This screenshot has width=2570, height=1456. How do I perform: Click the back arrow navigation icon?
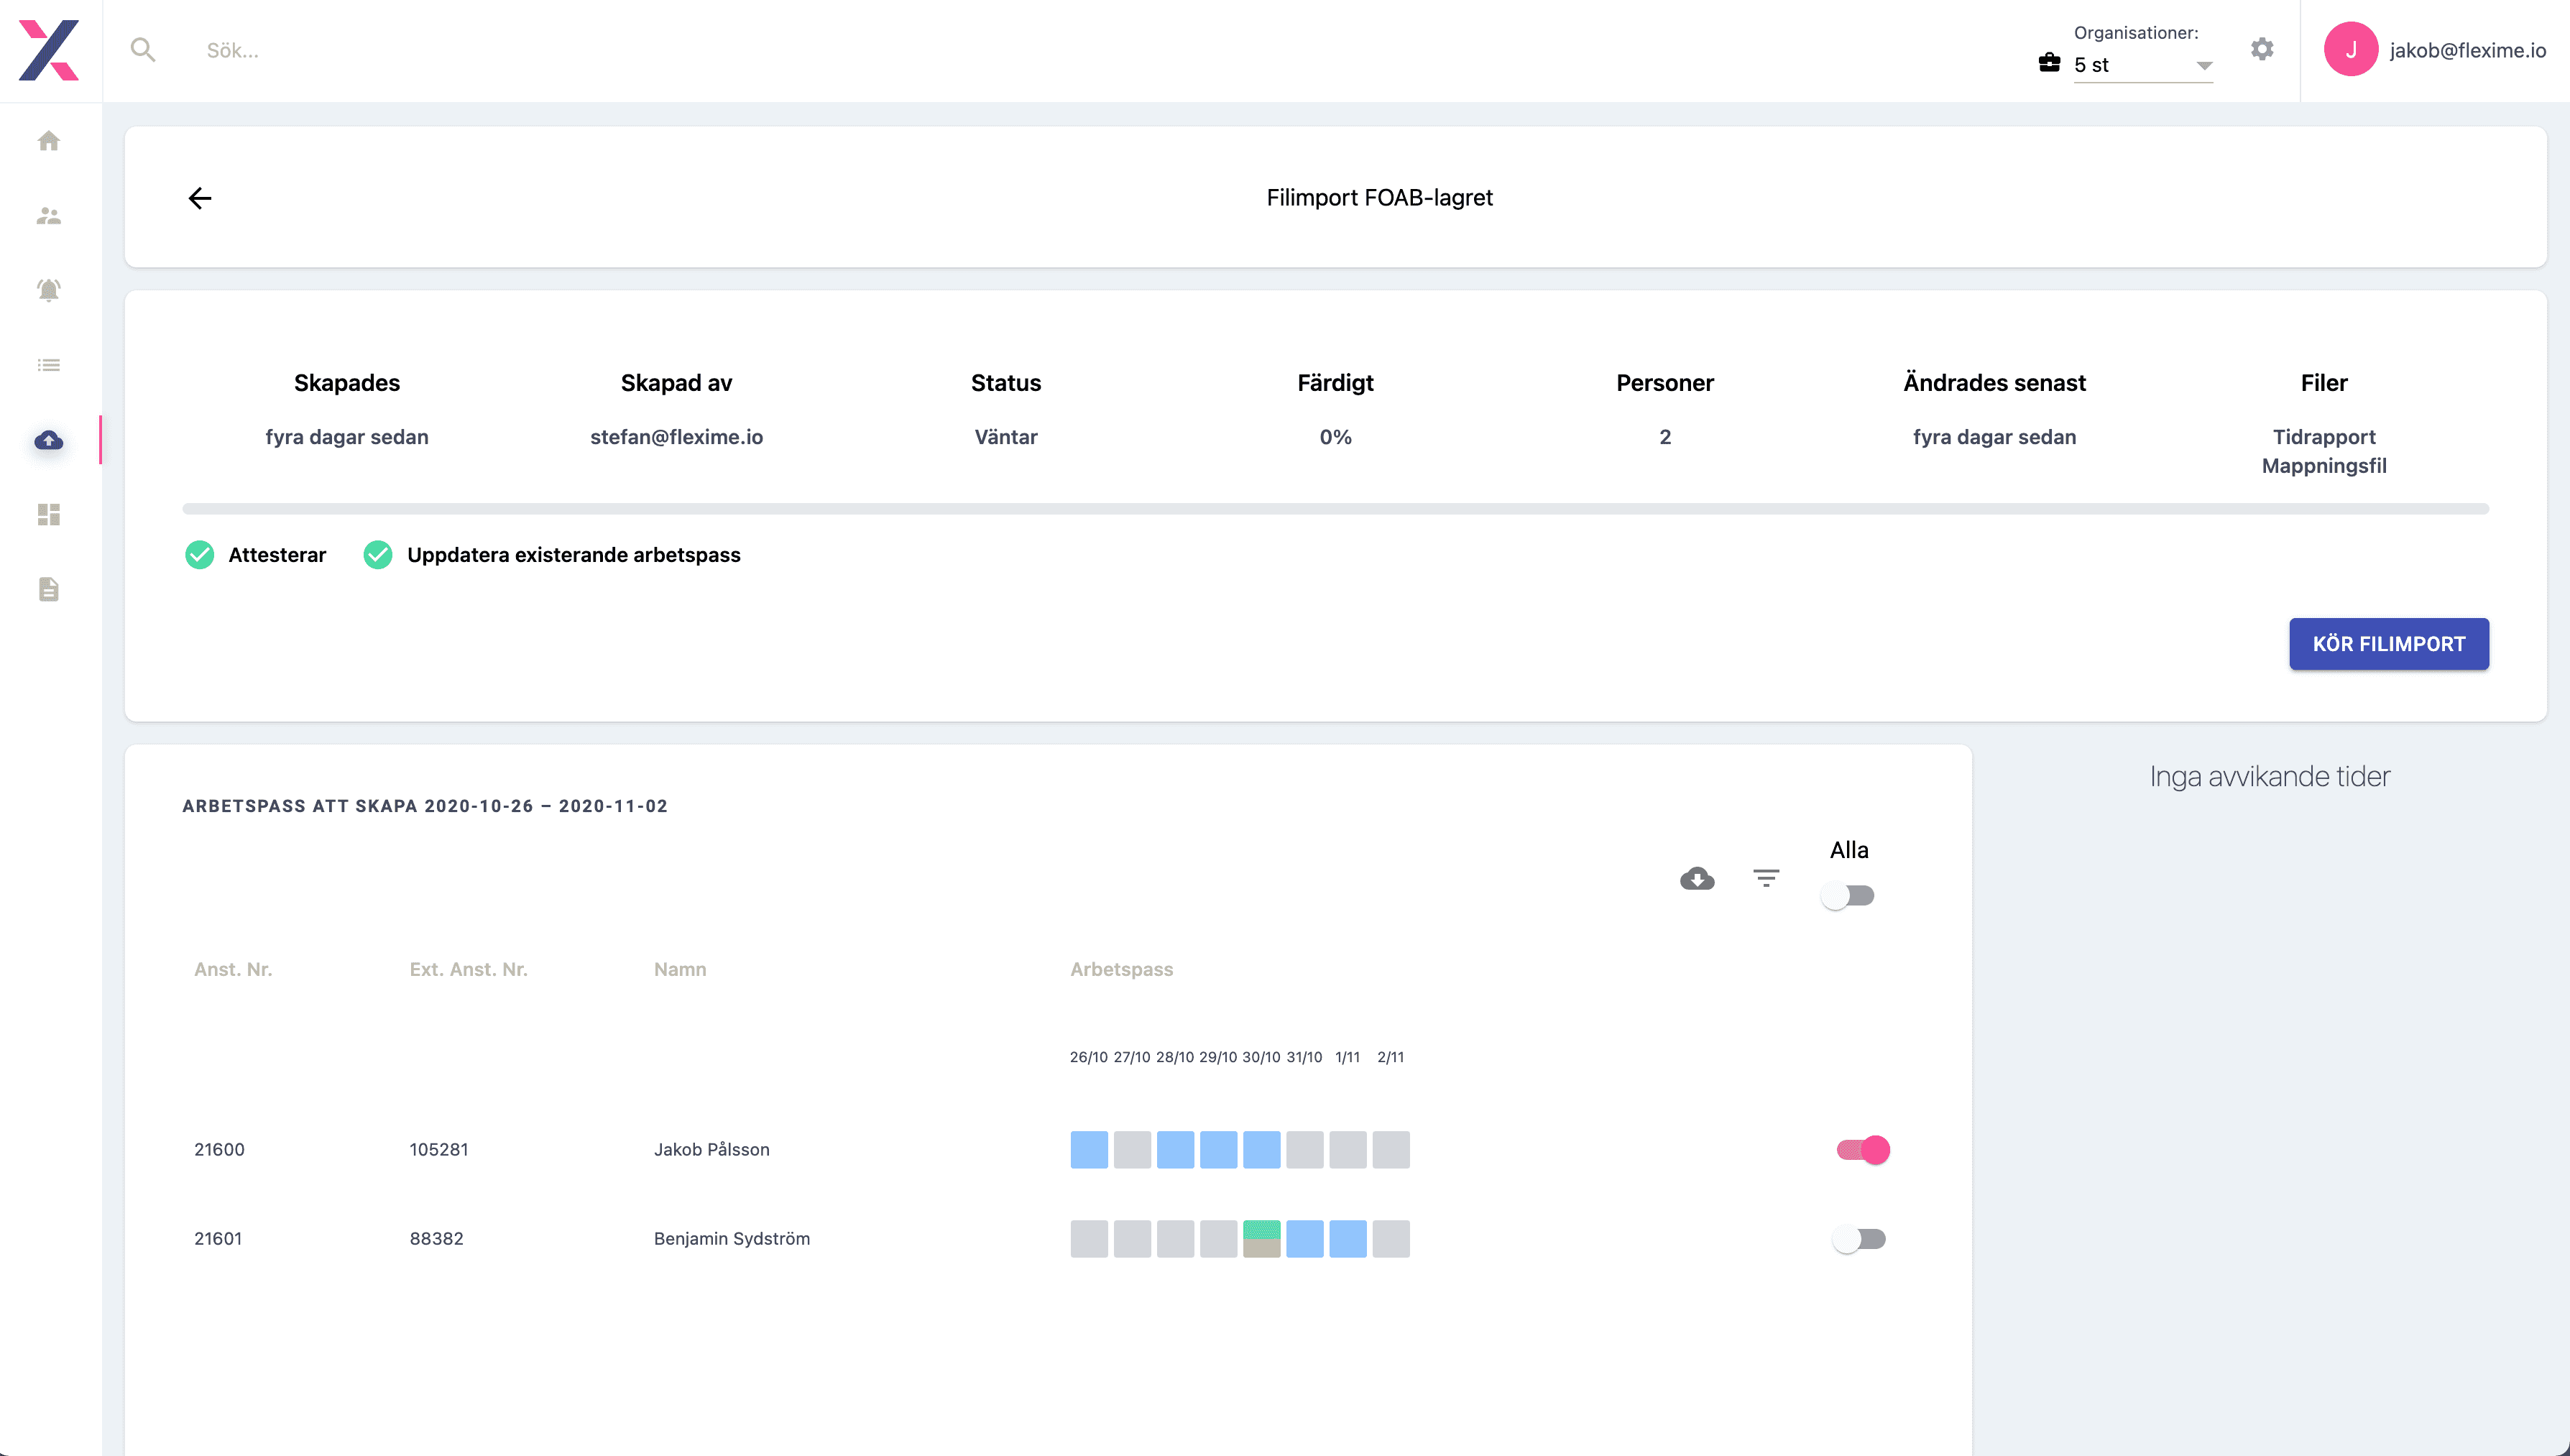[x=200, y=196]
